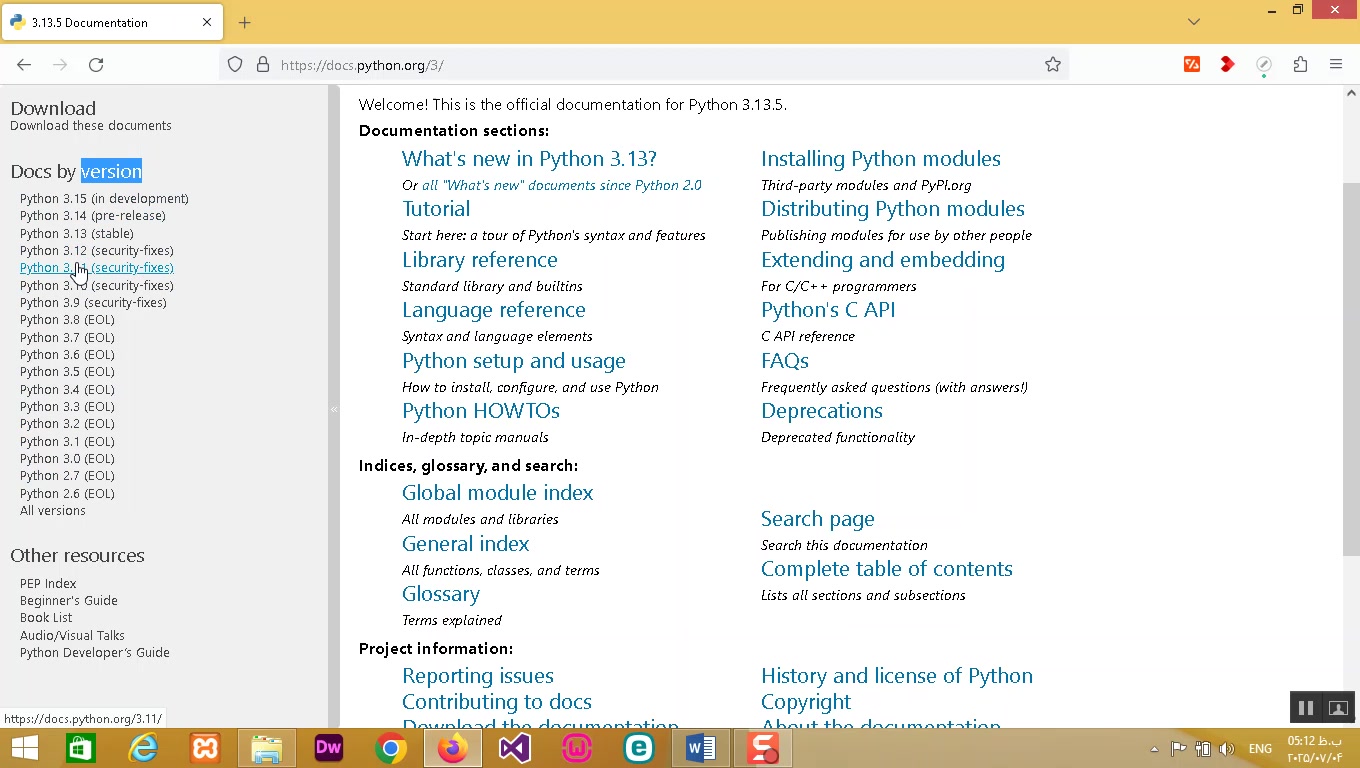The height and width of the screenshot is (768, 1360).
Task: Click the page vertical scrollbar
Action: (1351, 370)
